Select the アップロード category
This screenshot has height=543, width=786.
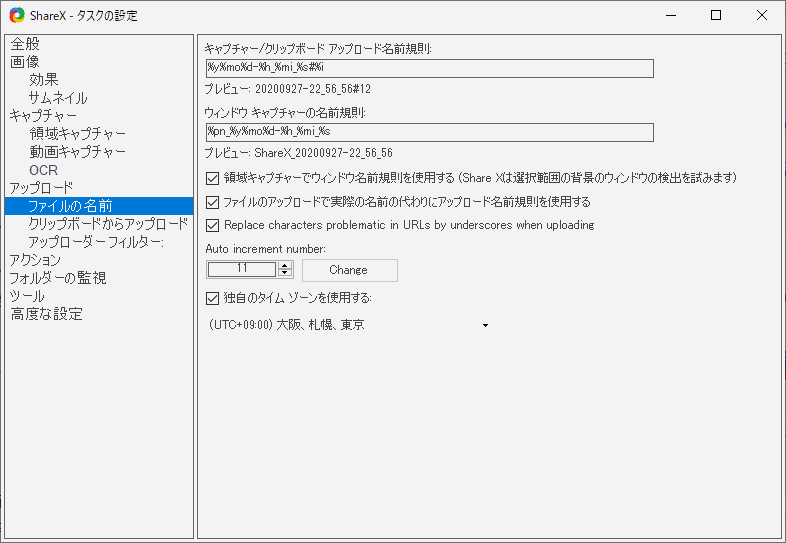pyautogui.click(x=42, y=188)
